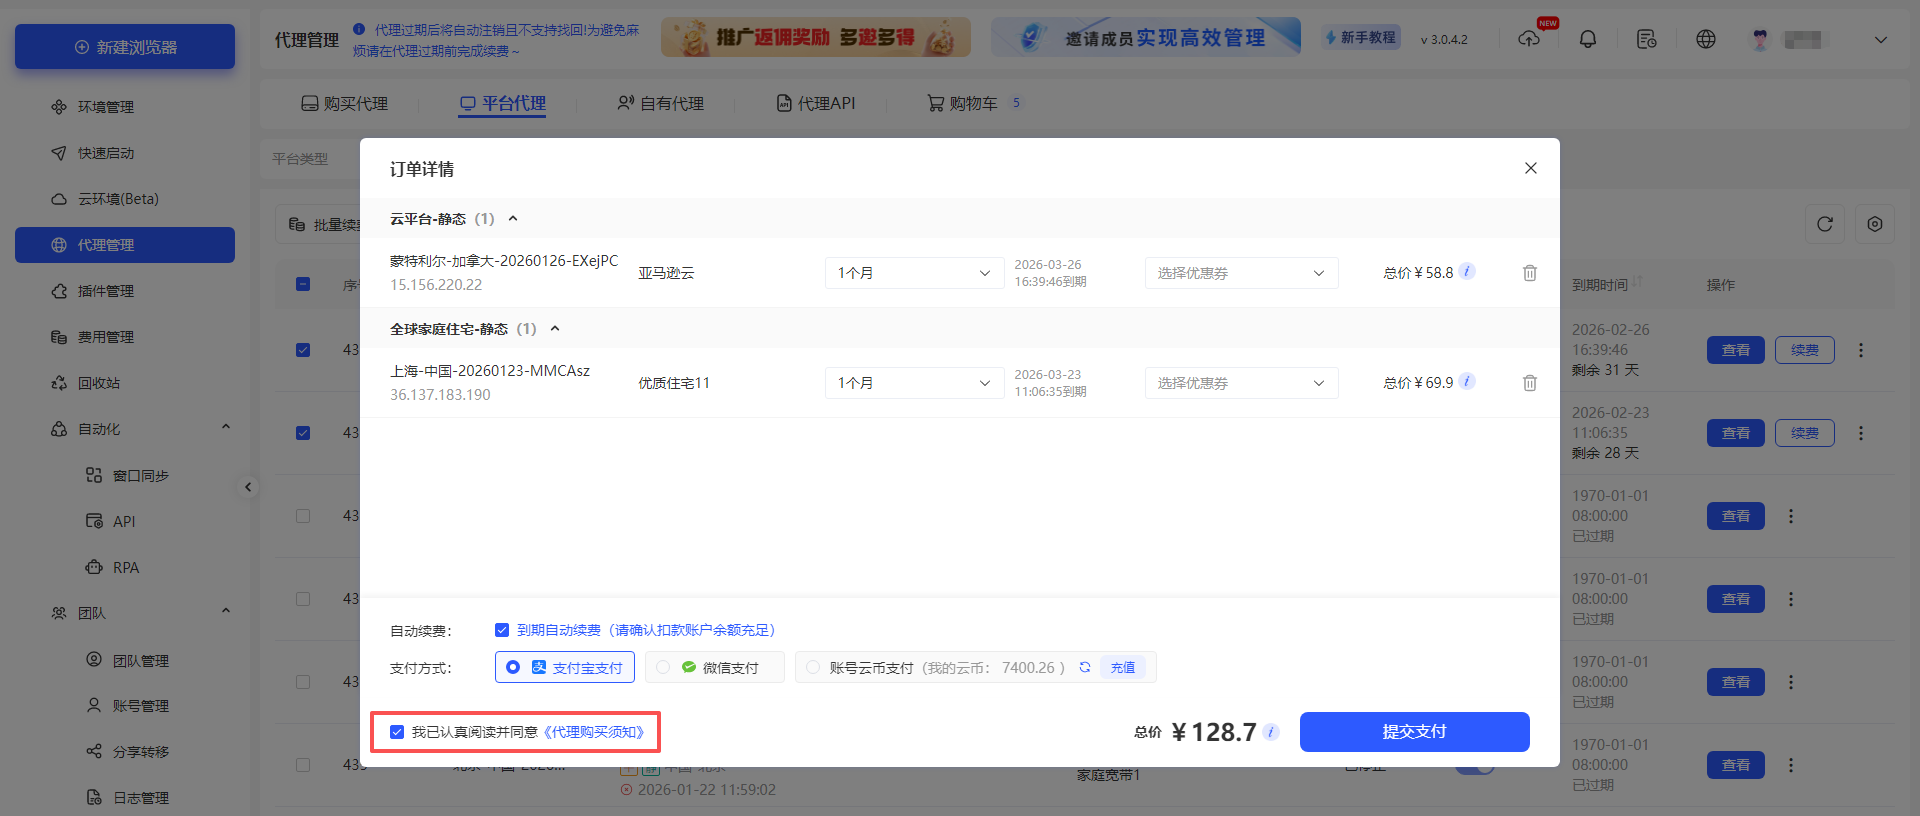Open 1个月 duration dropdown for 亚马逊云
The image size is (1920, 816).
point(914,273)
